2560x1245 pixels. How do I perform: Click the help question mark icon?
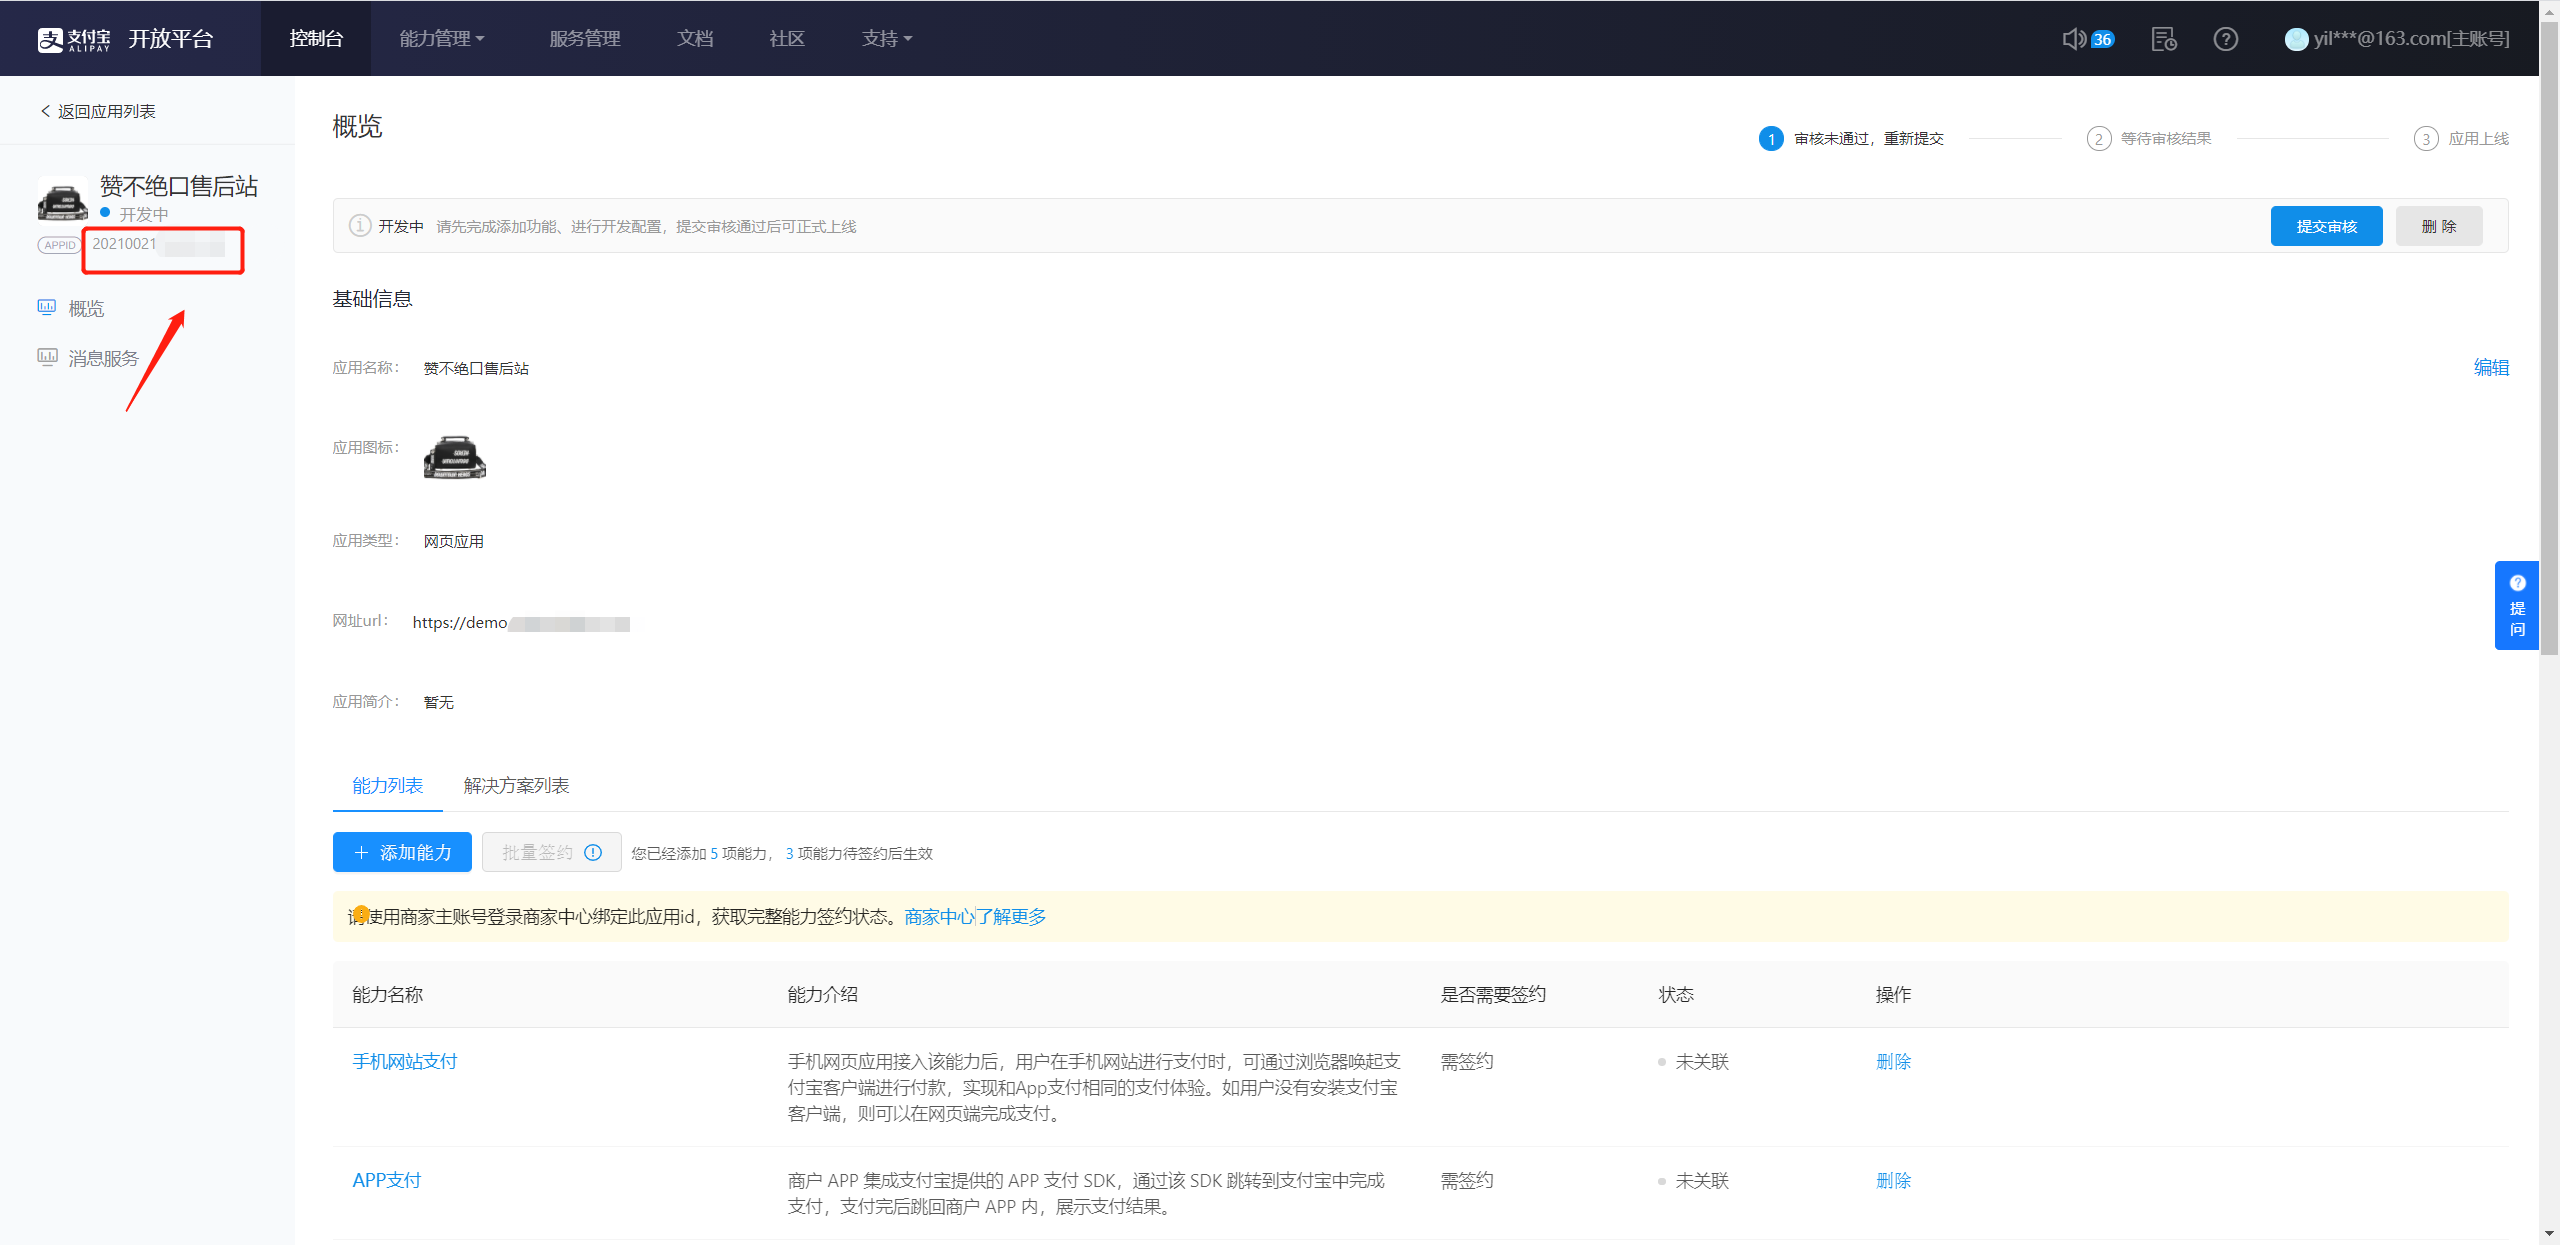point(2225,39)
